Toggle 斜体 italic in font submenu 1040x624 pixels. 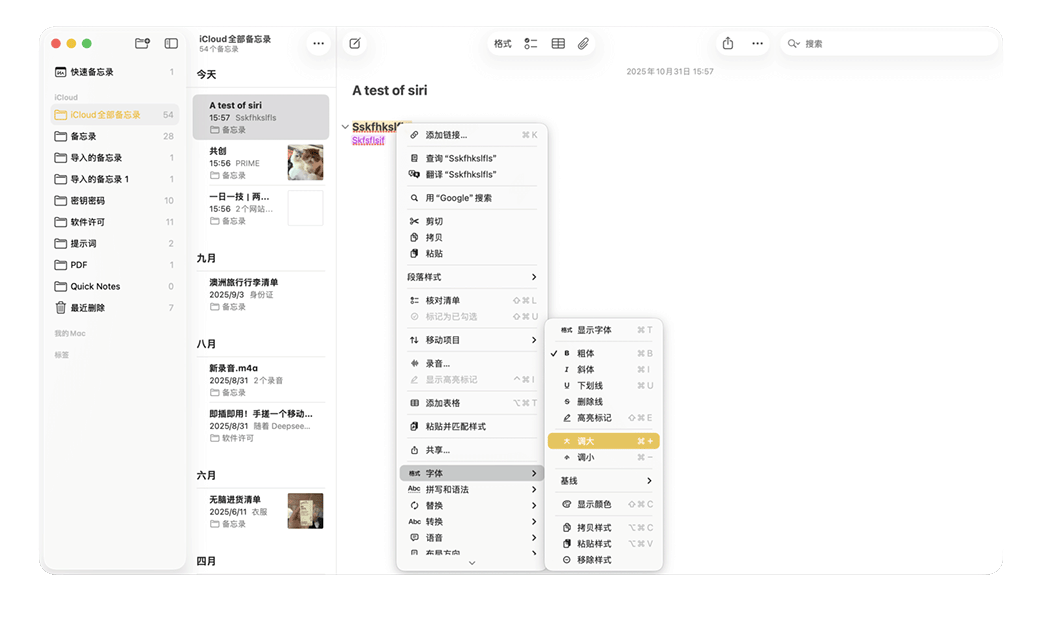click(585, 370)
